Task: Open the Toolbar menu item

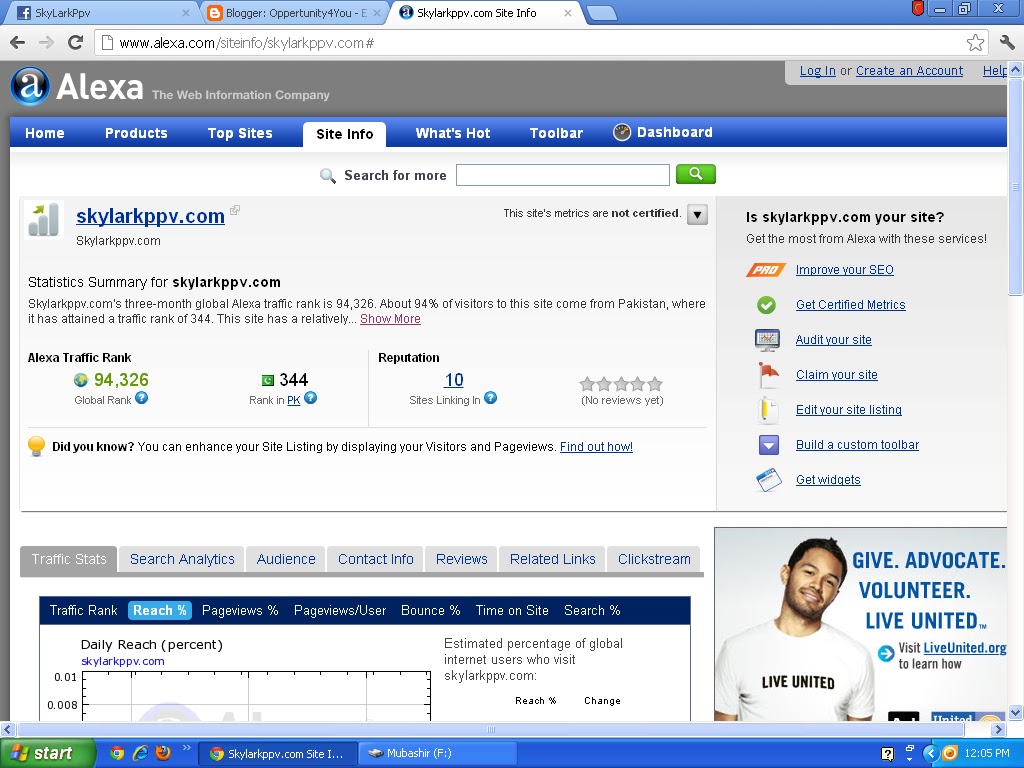Action: point(556,133)
